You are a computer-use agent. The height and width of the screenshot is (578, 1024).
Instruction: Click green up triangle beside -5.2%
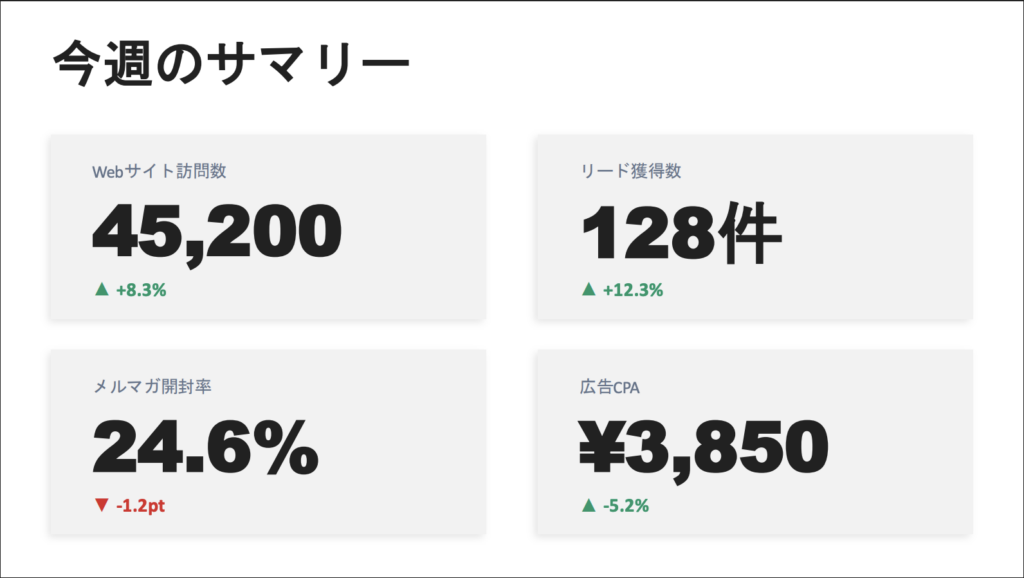[588, 505]
